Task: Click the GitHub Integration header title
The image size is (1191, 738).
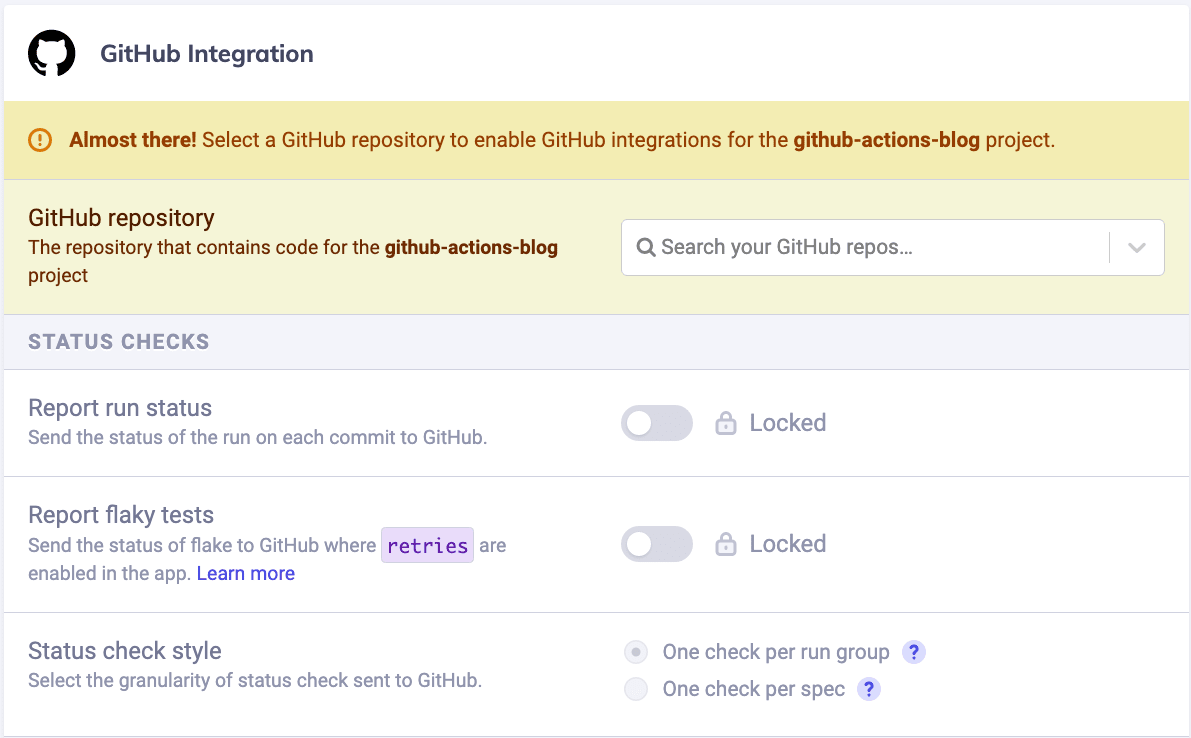Action: click(206, 53)
